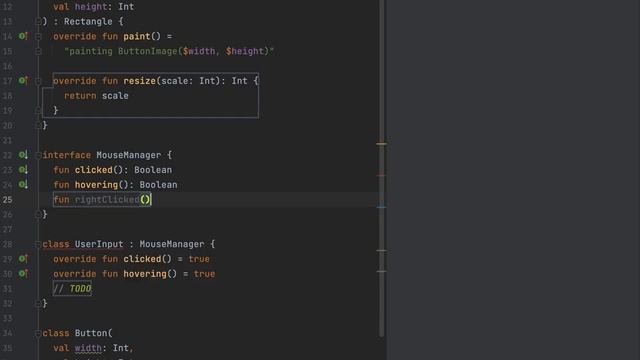The width and height of the screenshot is (640, 360).
Task: Click 'return scale' statement
Action: [96, 96]
